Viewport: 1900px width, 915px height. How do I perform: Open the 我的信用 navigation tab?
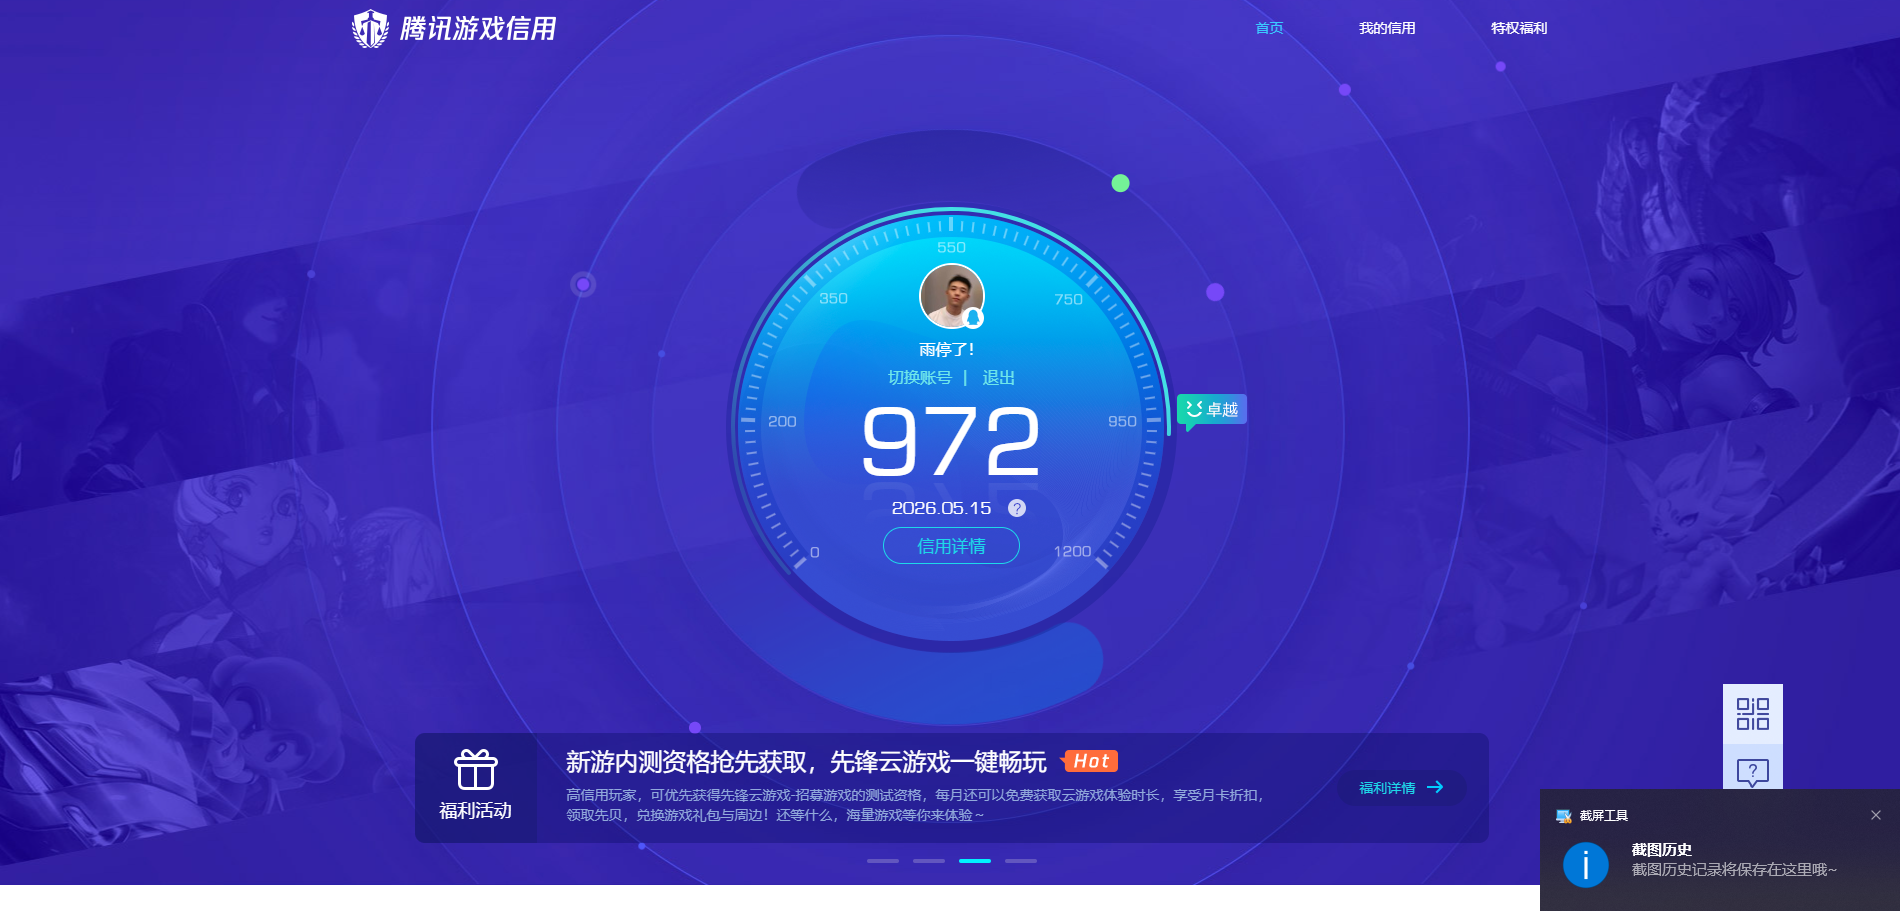1387,28
